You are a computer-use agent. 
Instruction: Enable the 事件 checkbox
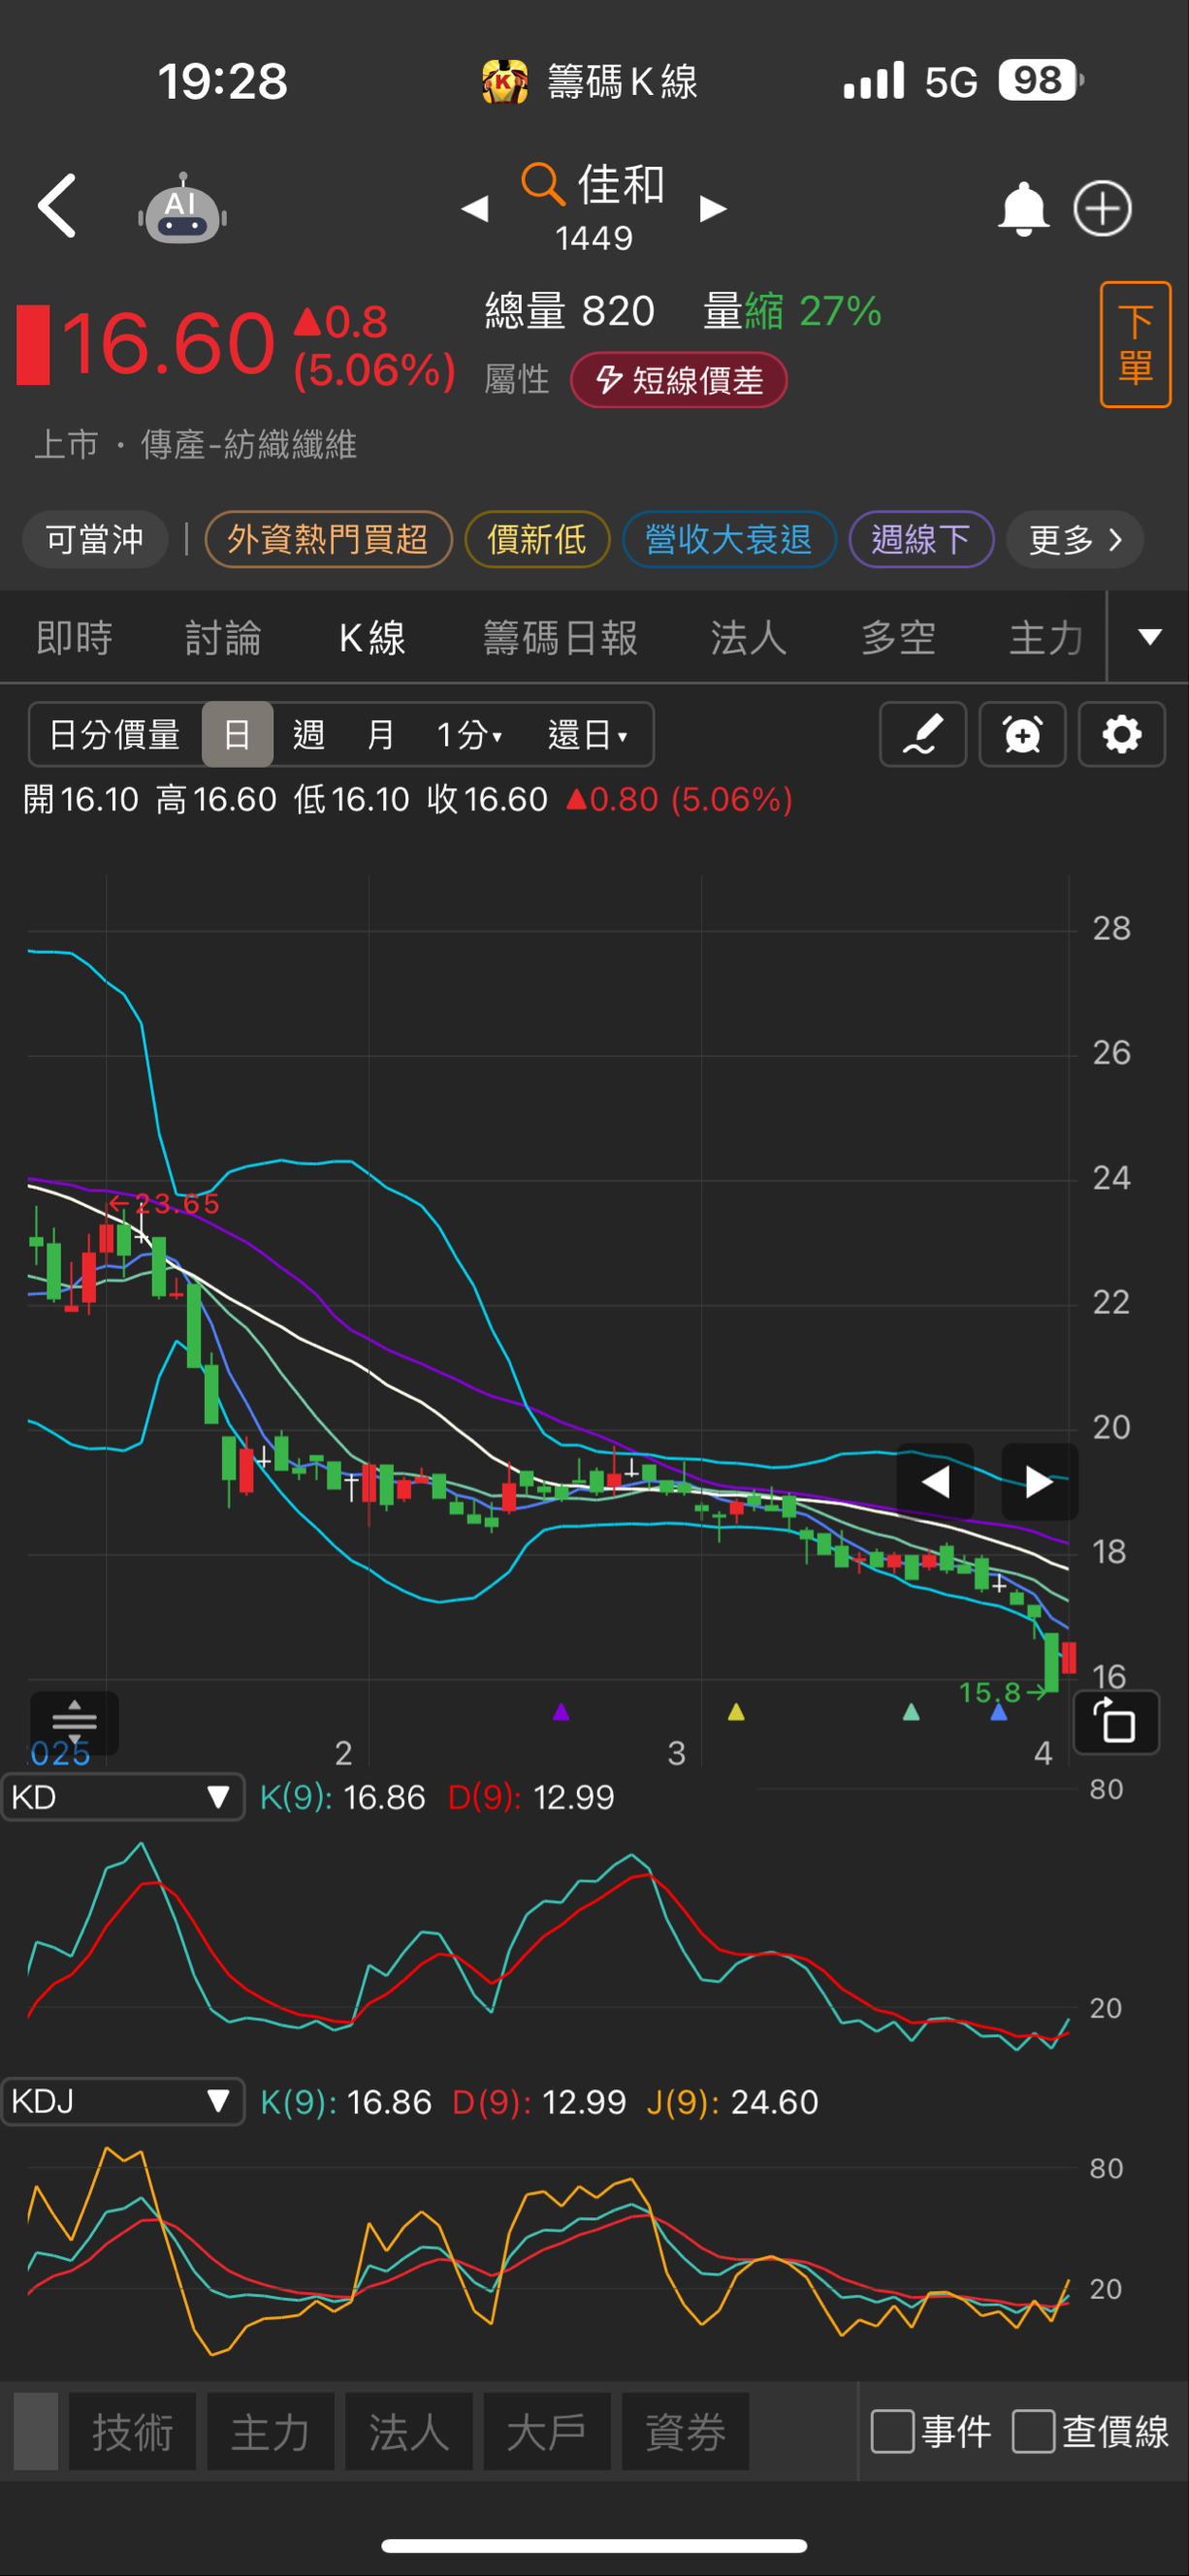click(892, 2431)
